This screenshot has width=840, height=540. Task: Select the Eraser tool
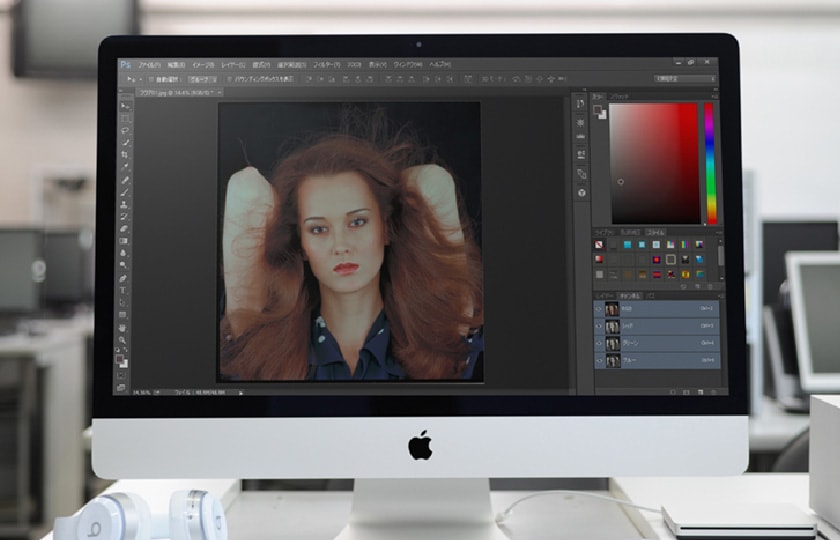click(x=125, y=229)
